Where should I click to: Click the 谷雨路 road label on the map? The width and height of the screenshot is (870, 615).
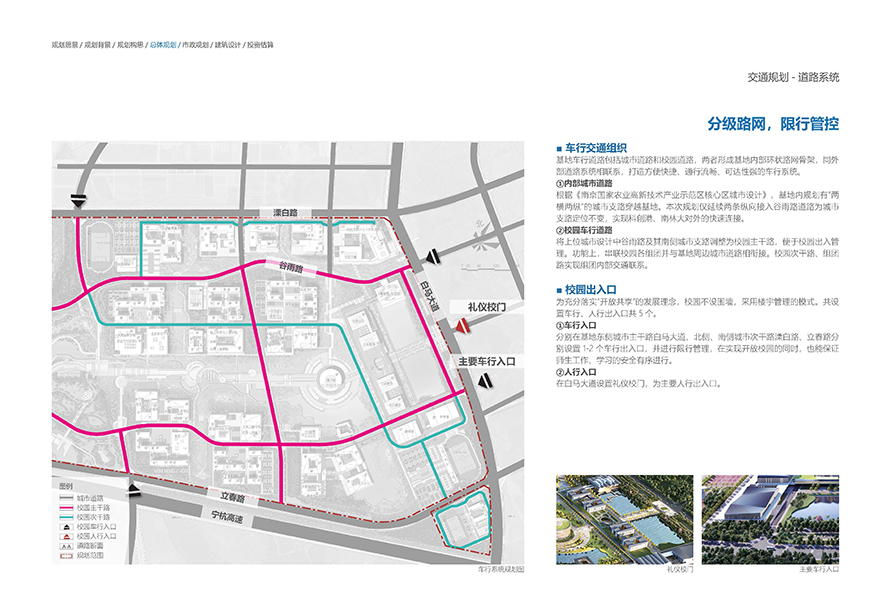pyautogui.click(x=291, y=268)
